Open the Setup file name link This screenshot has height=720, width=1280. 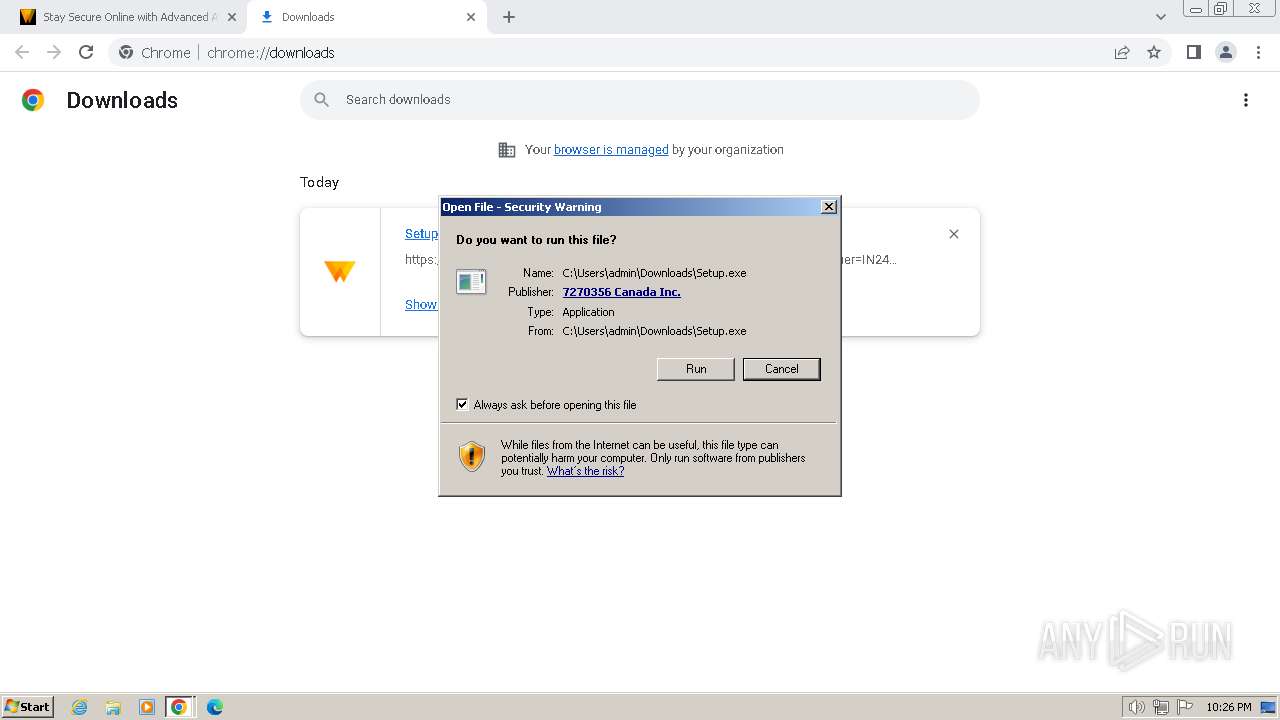(x=421, y=233)
